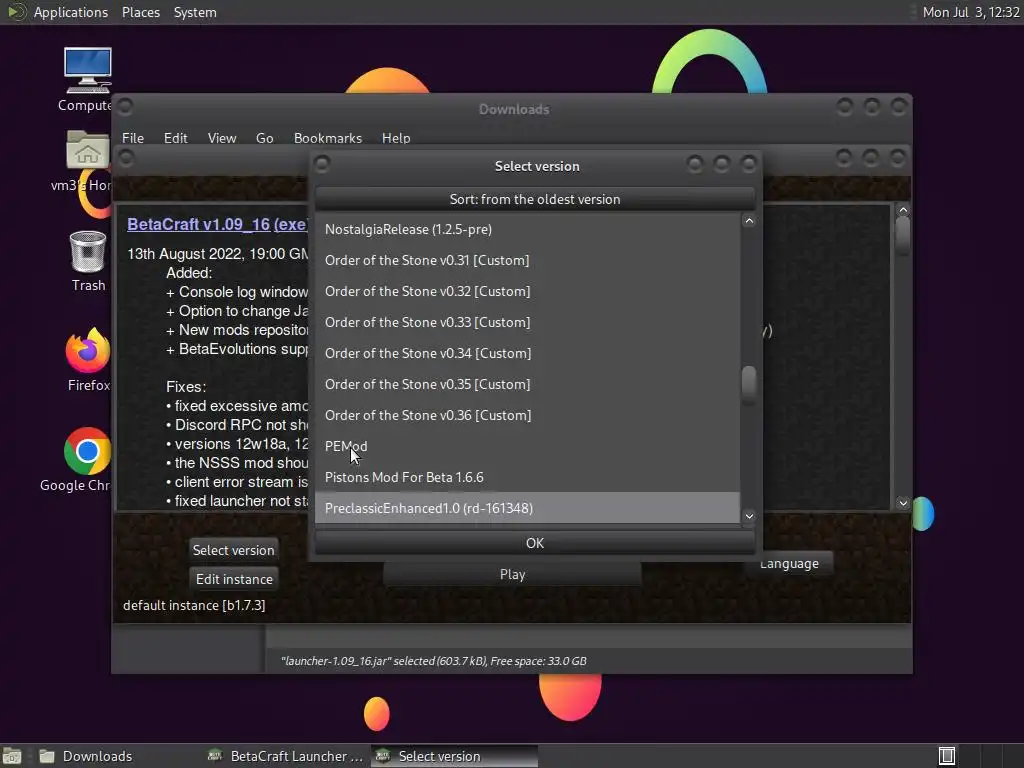Image resolution: width=1024 pixels, height=768 pixels.
Task: Click the changelog scrollbar thumb in launcher
Action: coord(903,234)
